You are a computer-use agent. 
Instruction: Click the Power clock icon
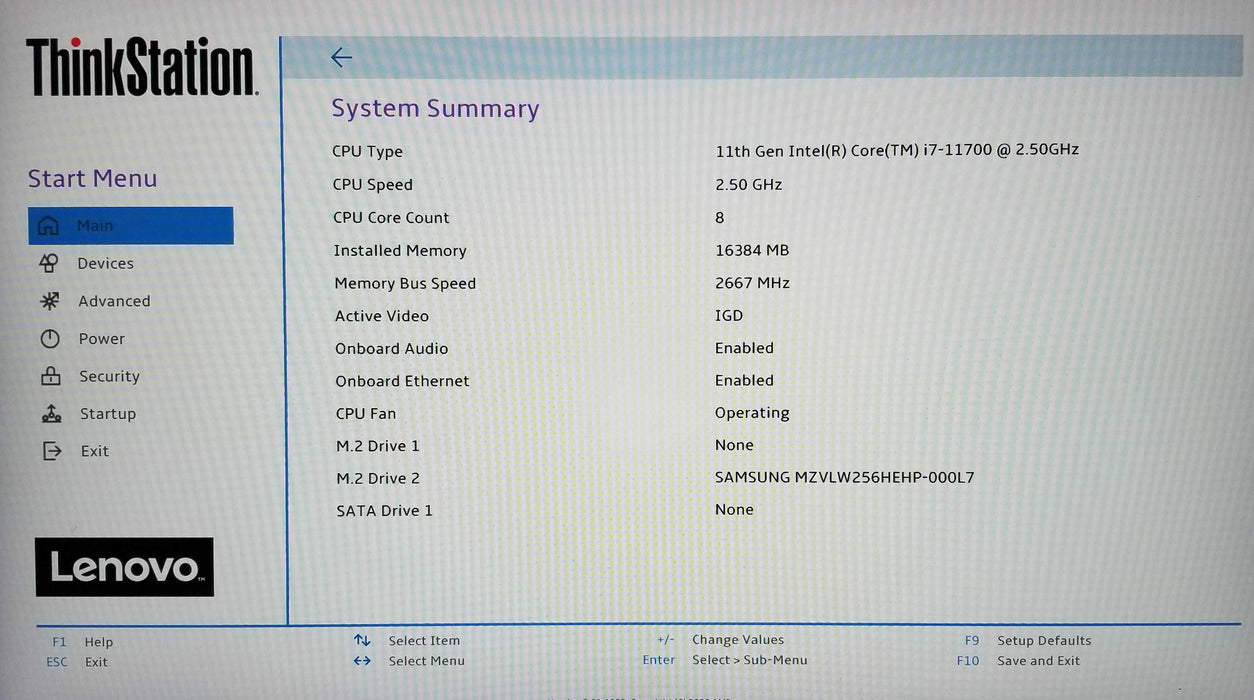click(x=50, y=339)
